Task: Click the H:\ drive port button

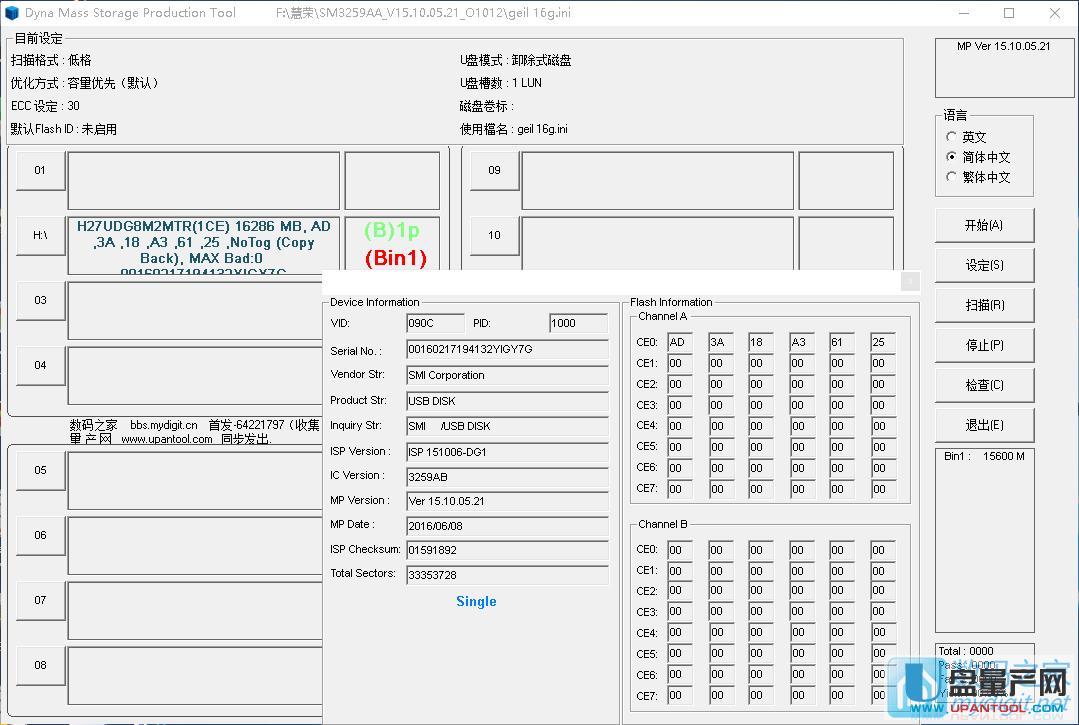Action: [x=40, y=235]
